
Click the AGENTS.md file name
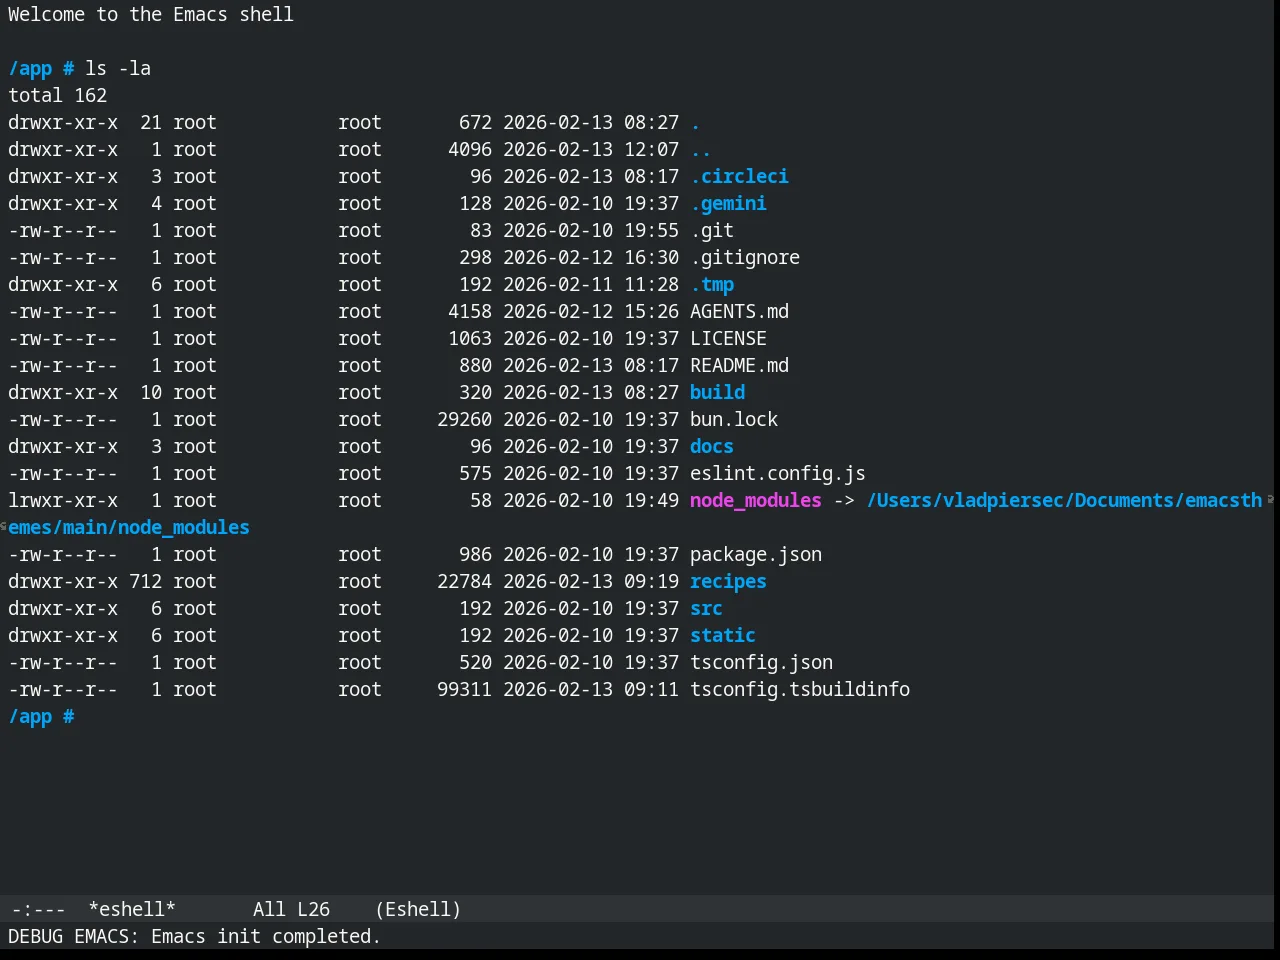point(739,311)
